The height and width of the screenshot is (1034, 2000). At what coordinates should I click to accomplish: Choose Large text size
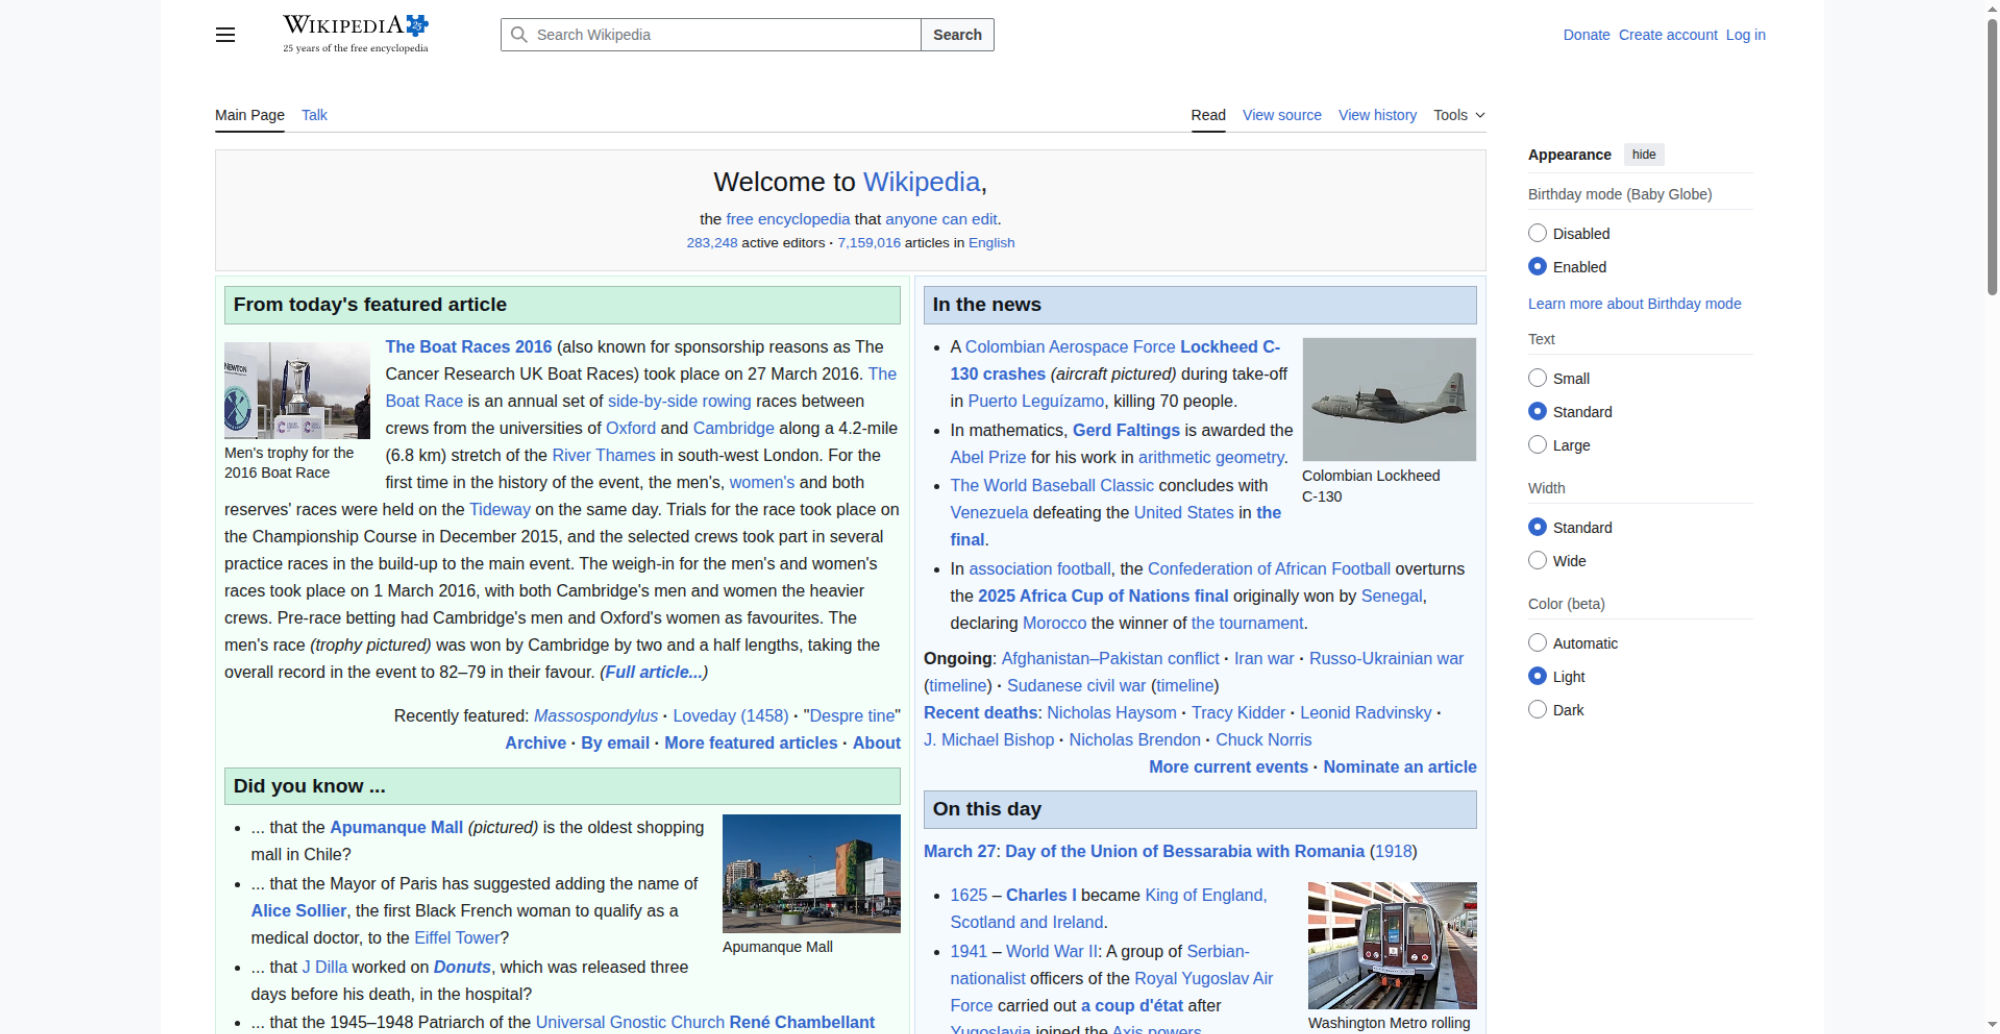[x=1537, y=445]
